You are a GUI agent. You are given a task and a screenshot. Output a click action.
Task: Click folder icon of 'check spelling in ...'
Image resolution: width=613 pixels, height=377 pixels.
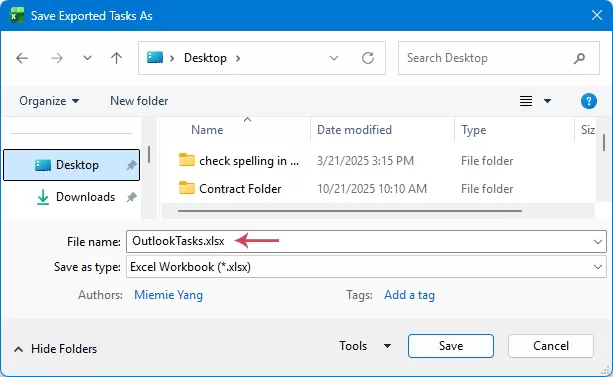coord(186,160)
